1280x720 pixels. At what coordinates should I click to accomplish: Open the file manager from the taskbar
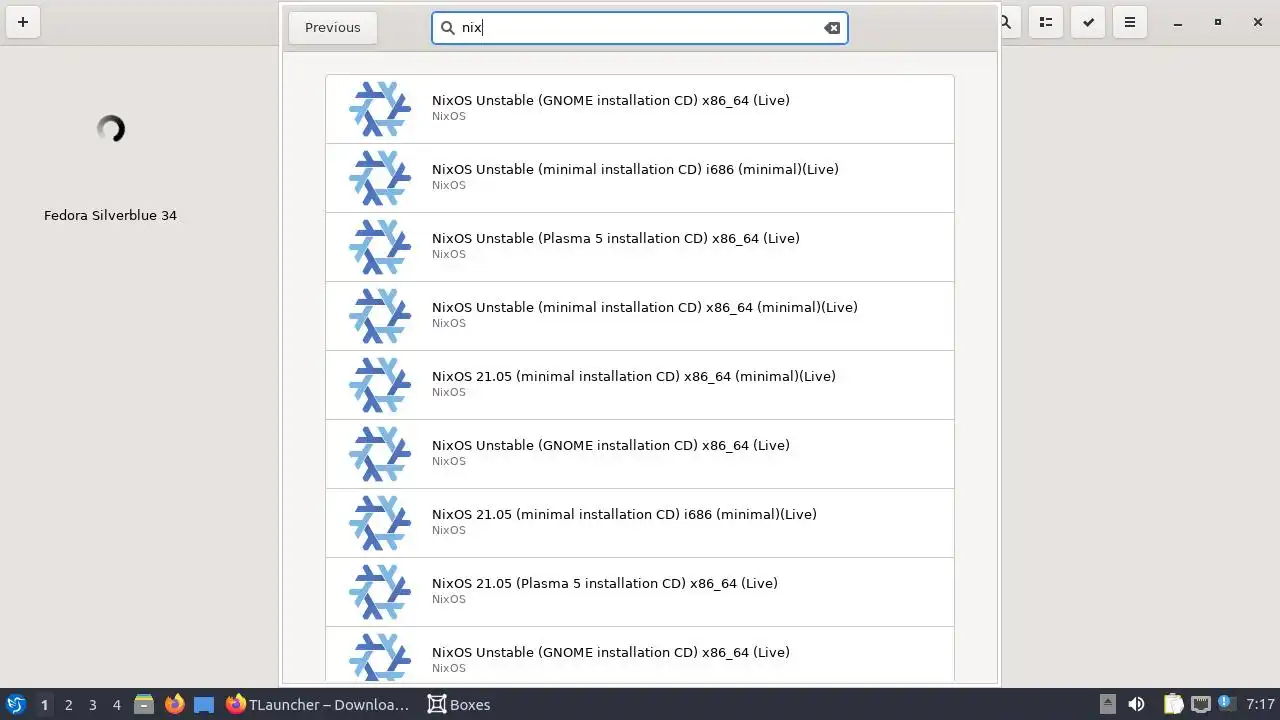pos(144,705)
